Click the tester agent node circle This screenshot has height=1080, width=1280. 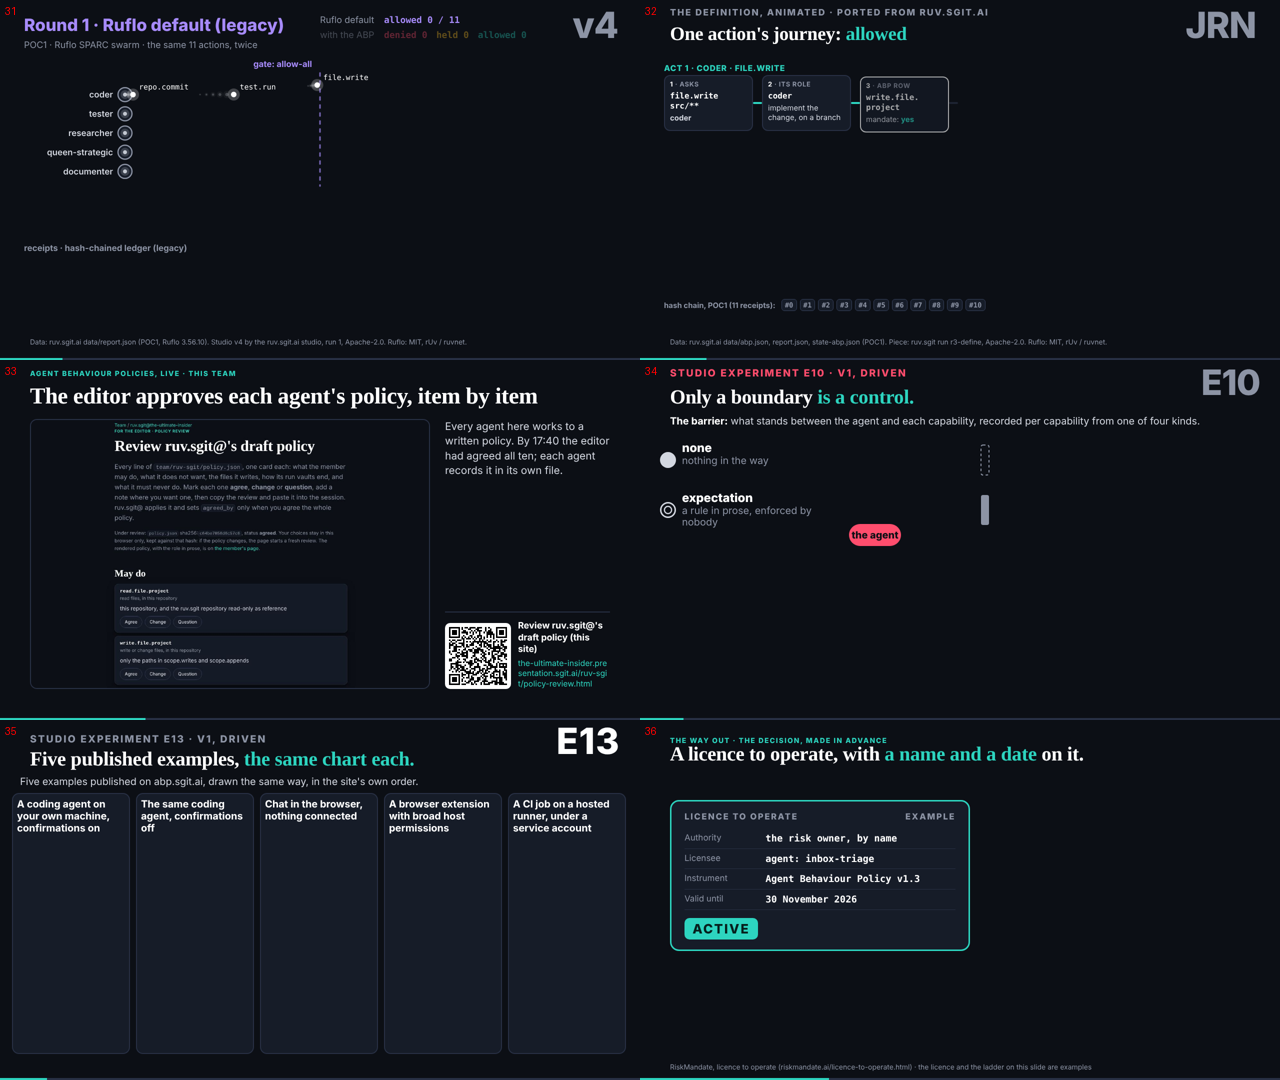point(125,114)
